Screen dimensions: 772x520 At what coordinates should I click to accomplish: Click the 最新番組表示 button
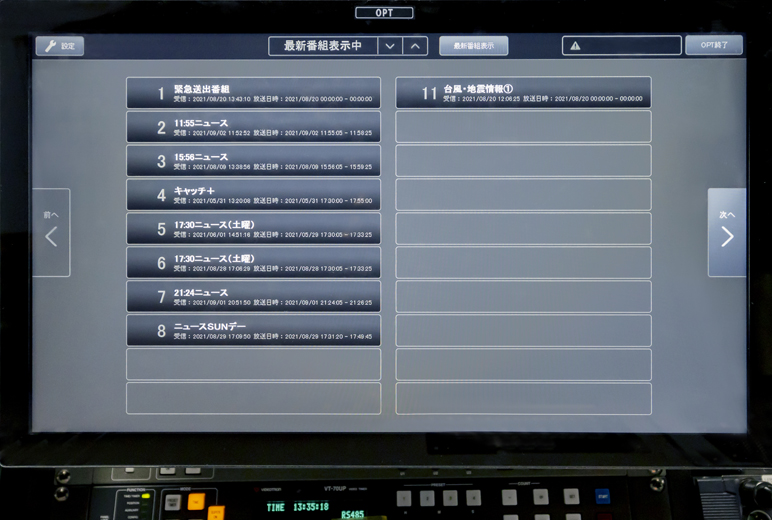(x=473, y=46)
